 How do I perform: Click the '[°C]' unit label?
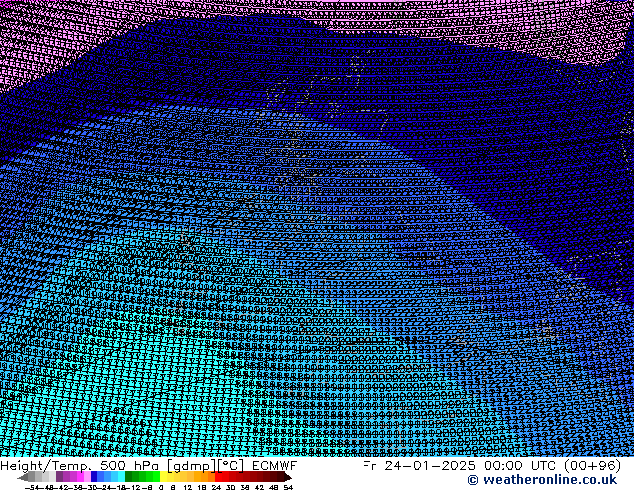[230, 466]
